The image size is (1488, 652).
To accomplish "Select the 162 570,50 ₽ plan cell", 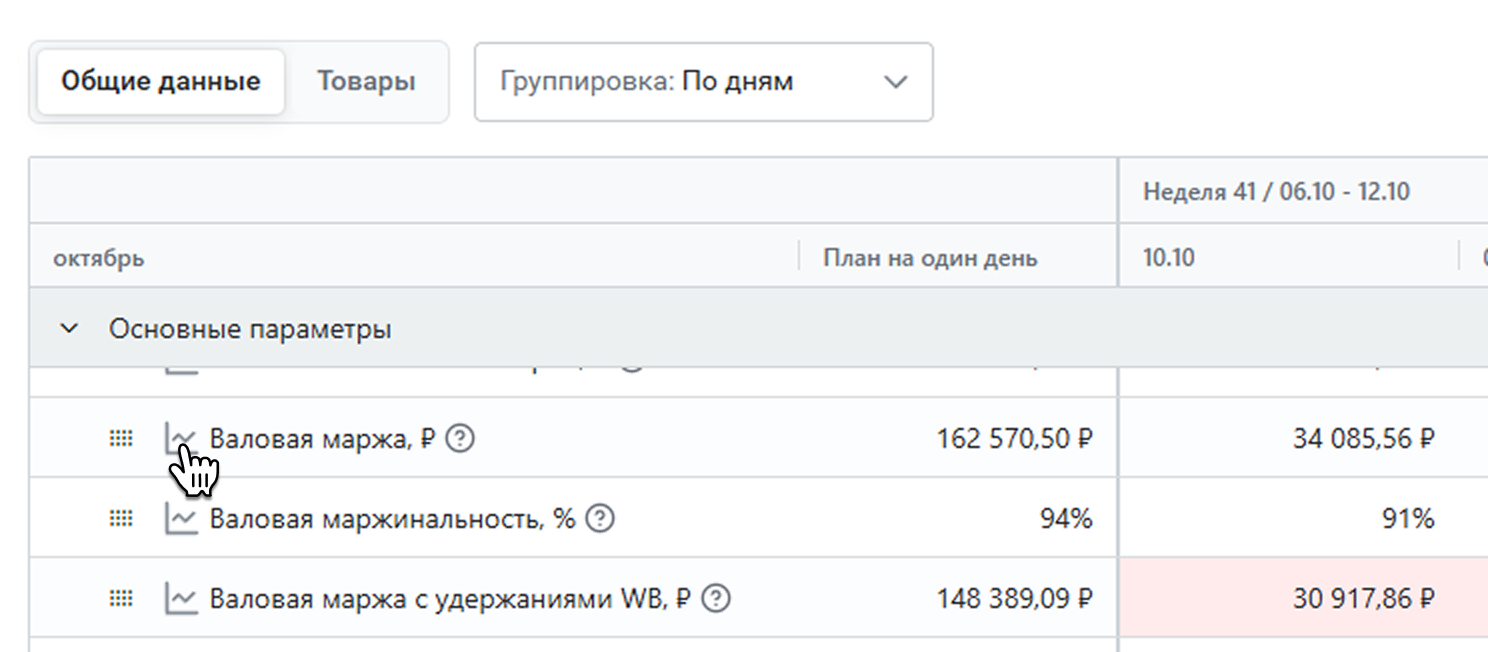I will click(x=1014, y=438).
